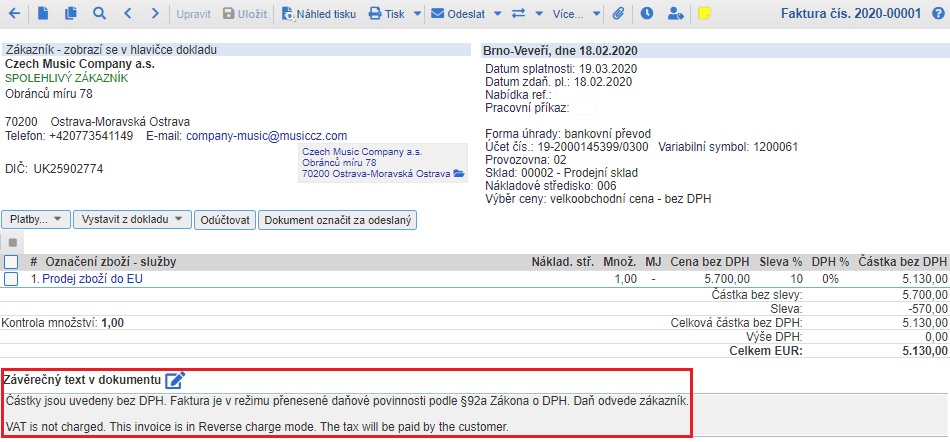Click the company-music@musiccz.com email link
This screenshot has height=442, width=950.
[x=266, y=136]
